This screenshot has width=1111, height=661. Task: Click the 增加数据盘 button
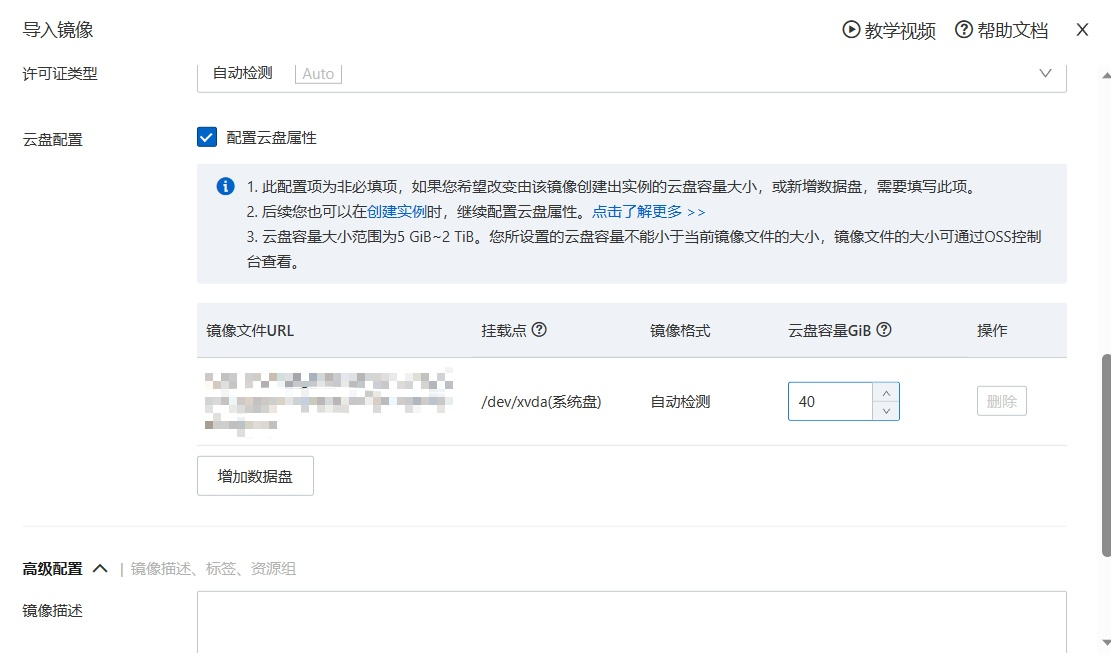pos(255,476)
